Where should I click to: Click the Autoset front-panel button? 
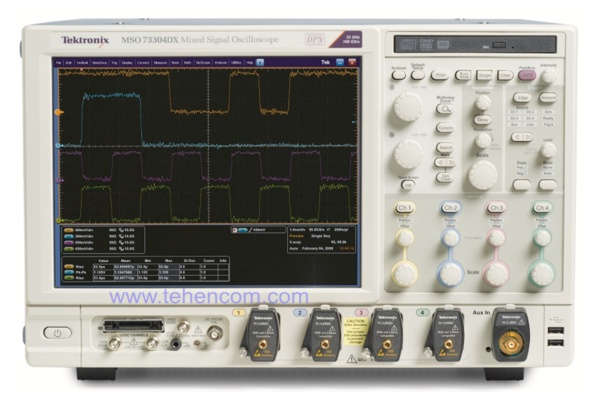(x=399, y=75)
